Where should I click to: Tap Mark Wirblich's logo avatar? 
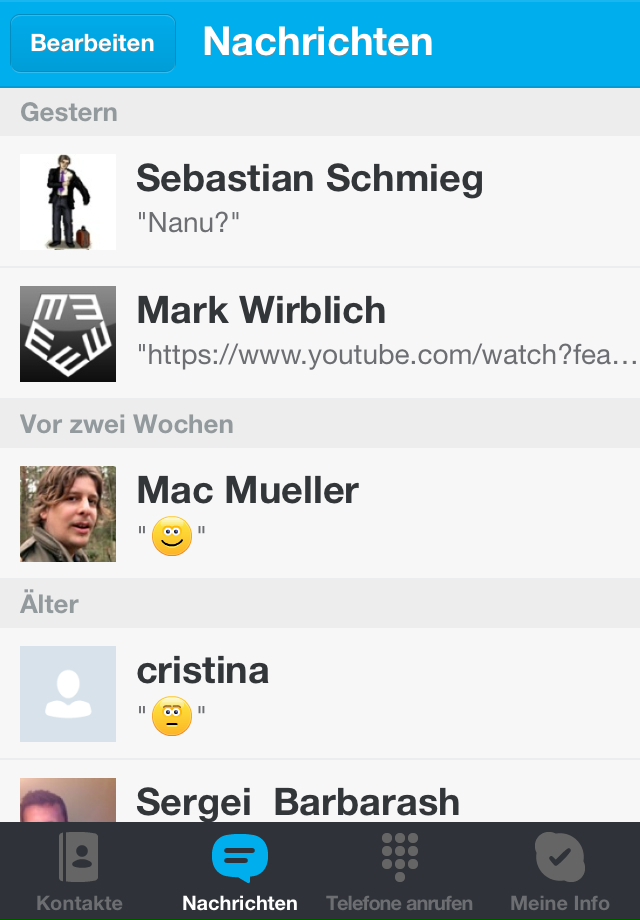[68, 334]
